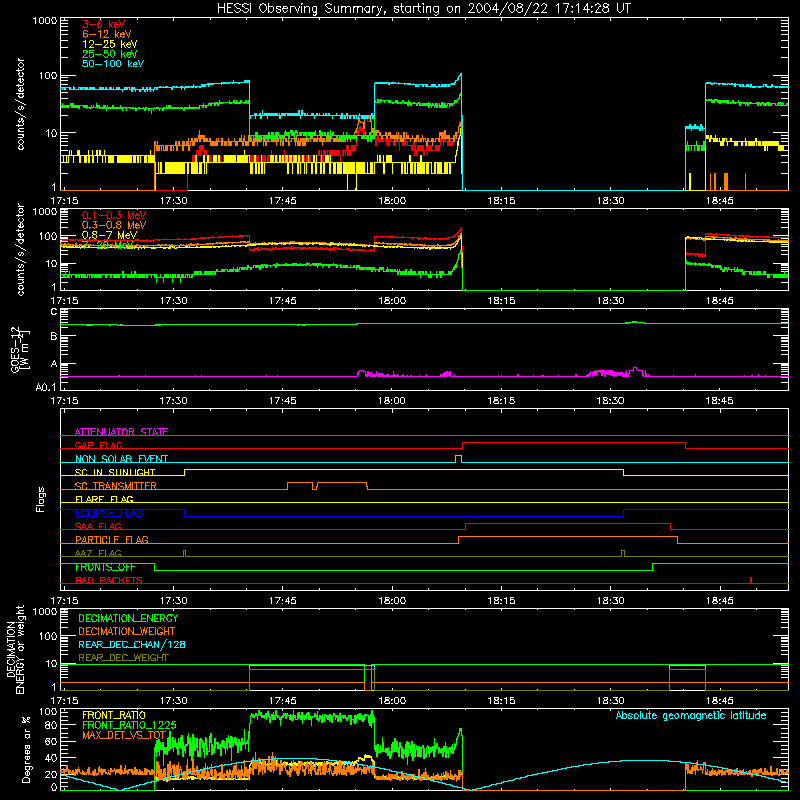Image resolution: width=800 pixels, height=800 pixels.
Task: Select the 6-12 keV legend label
Action: point(107,34)
